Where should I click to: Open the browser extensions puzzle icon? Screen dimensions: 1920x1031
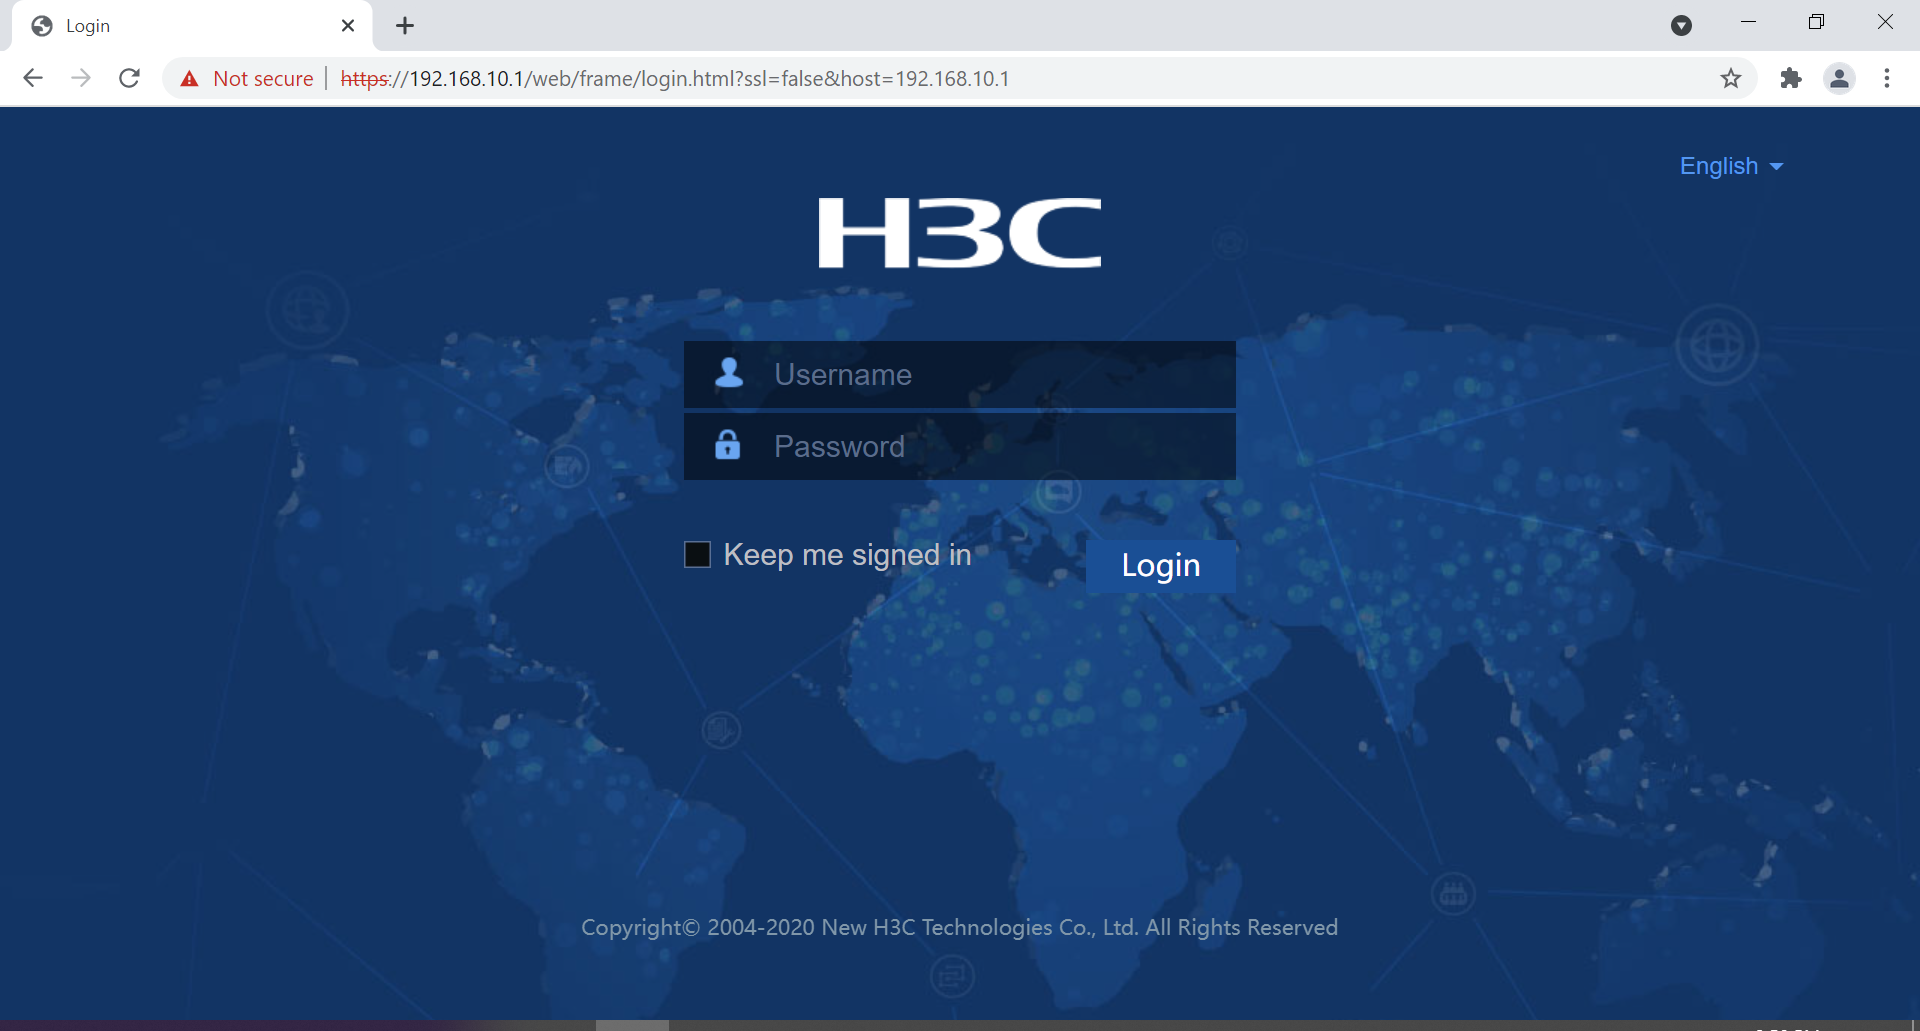tap(1791, 78)
